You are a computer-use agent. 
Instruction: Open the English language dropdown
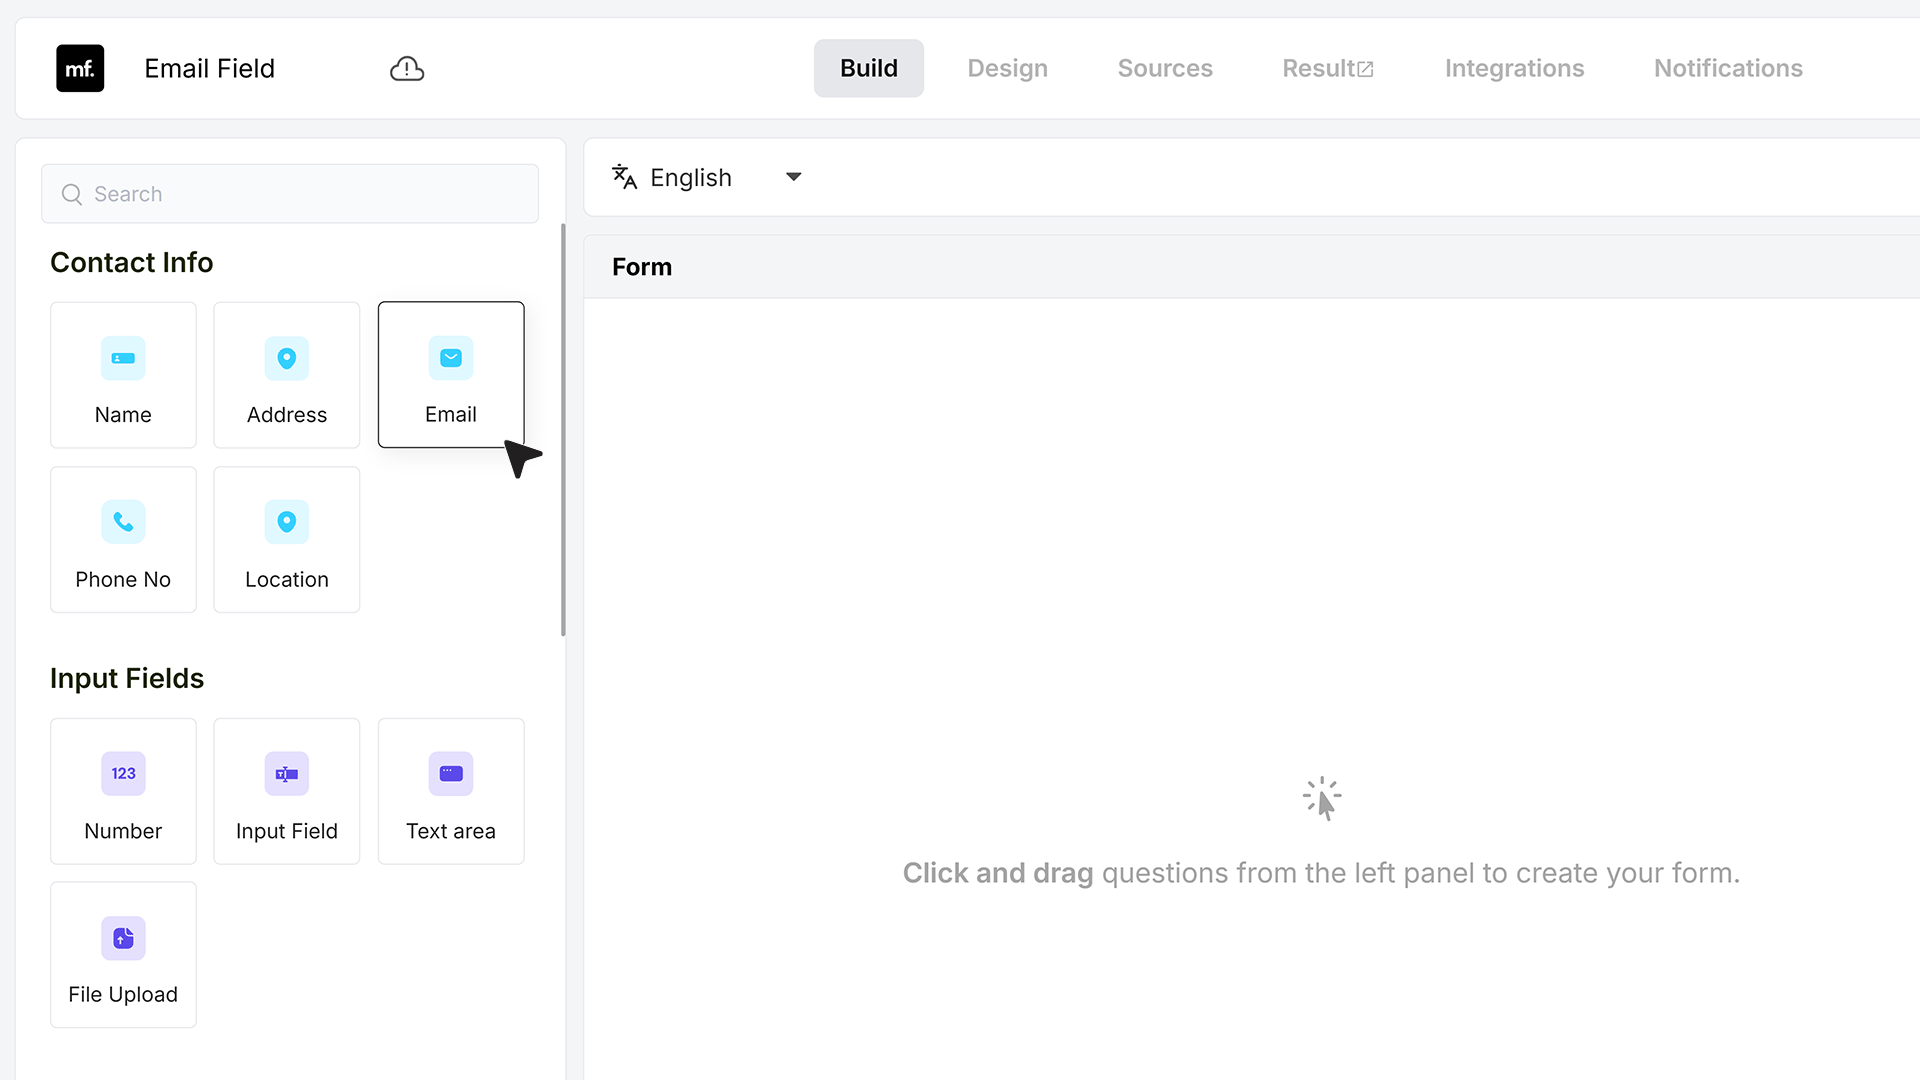707,177
